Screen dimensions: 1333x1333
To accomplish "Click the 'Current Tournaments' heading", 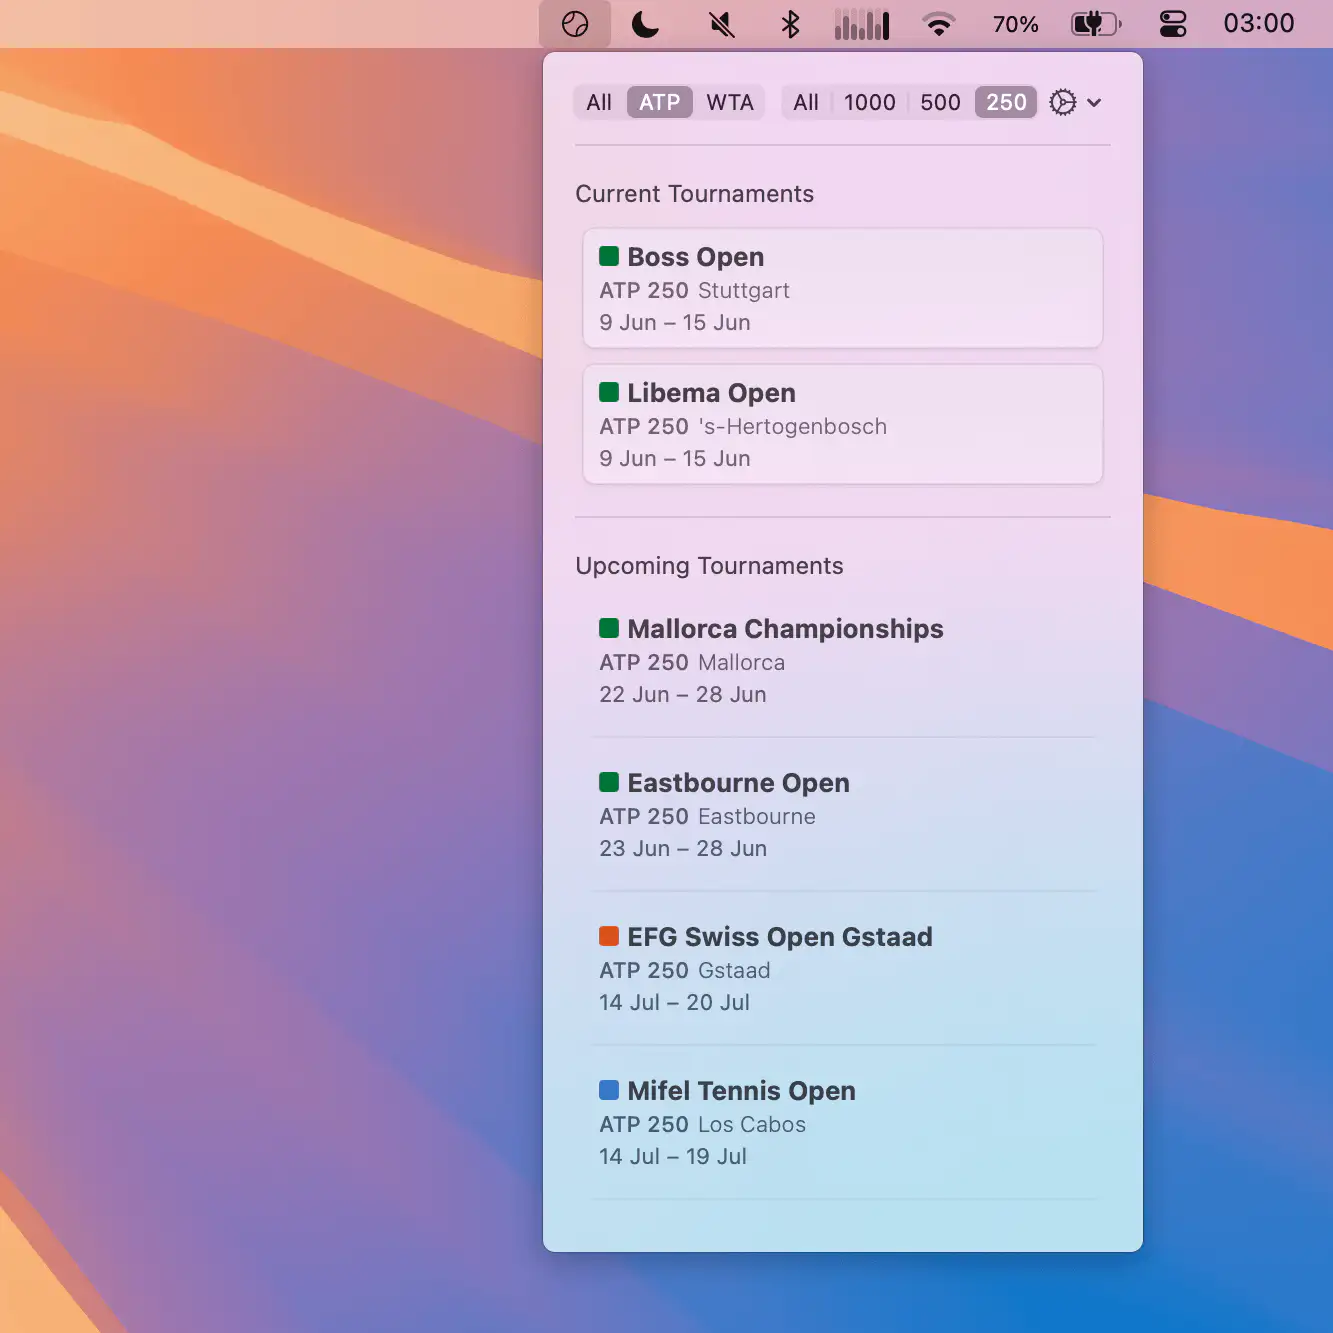I will click(695, 194).
